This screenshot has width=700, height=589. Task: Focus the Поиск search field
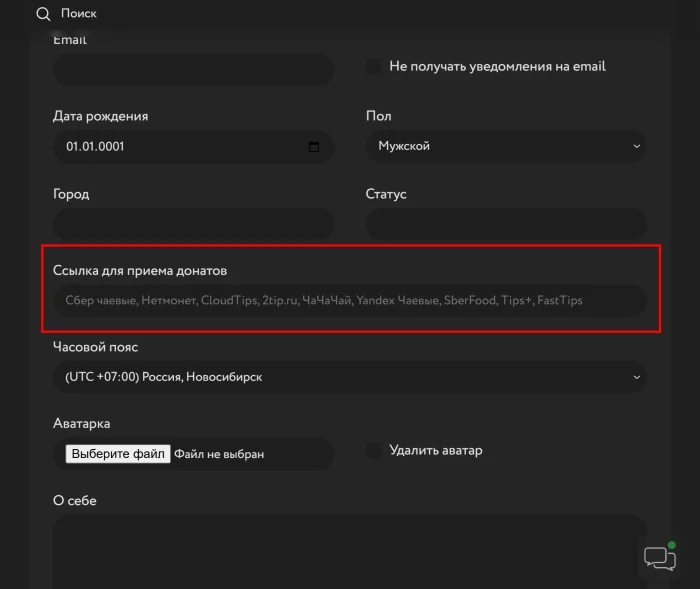80,14
